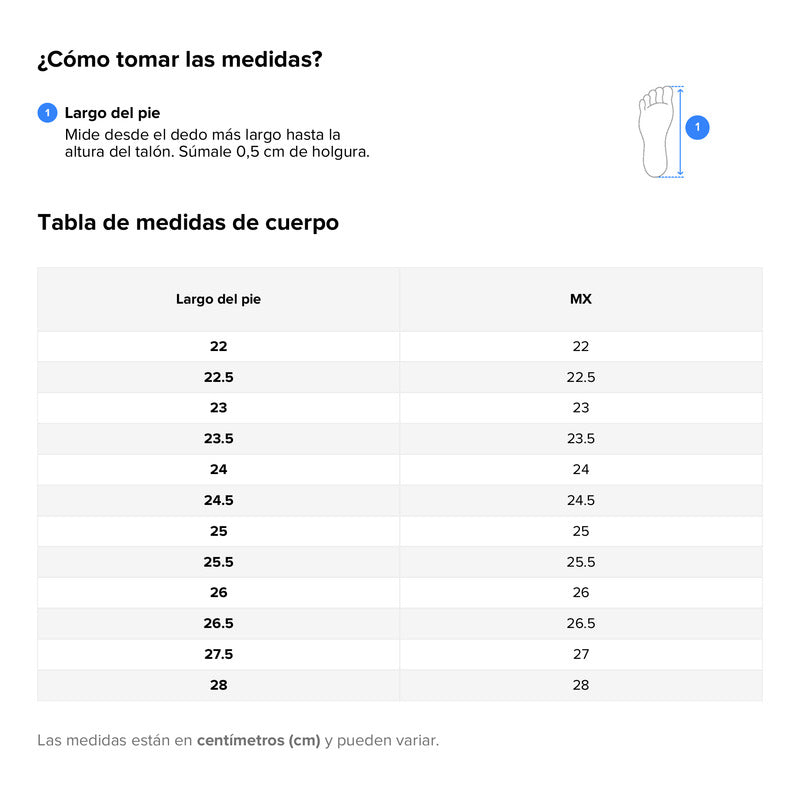Click the measuring instructions paragraph text

pyautogui.click(x=217, y=143)
